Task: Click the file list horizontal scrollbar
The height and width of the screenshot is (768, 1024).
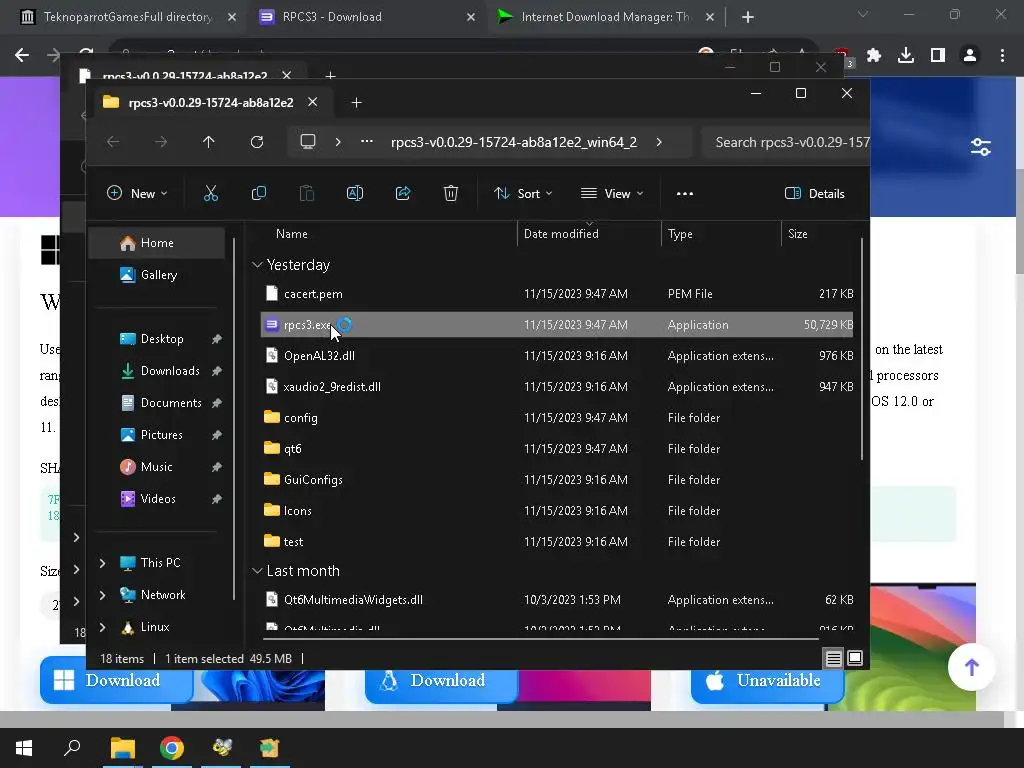Action: coord(541,639)
